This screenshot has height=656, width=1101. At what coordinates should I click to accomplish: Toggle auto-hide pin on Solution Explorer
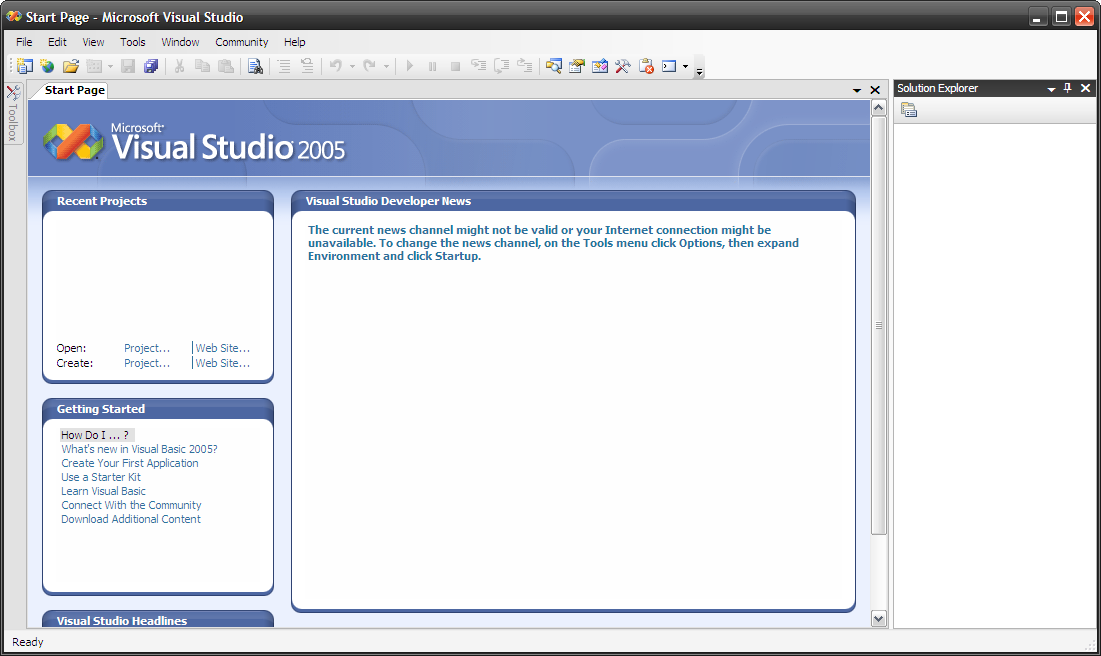(1068, 88)
